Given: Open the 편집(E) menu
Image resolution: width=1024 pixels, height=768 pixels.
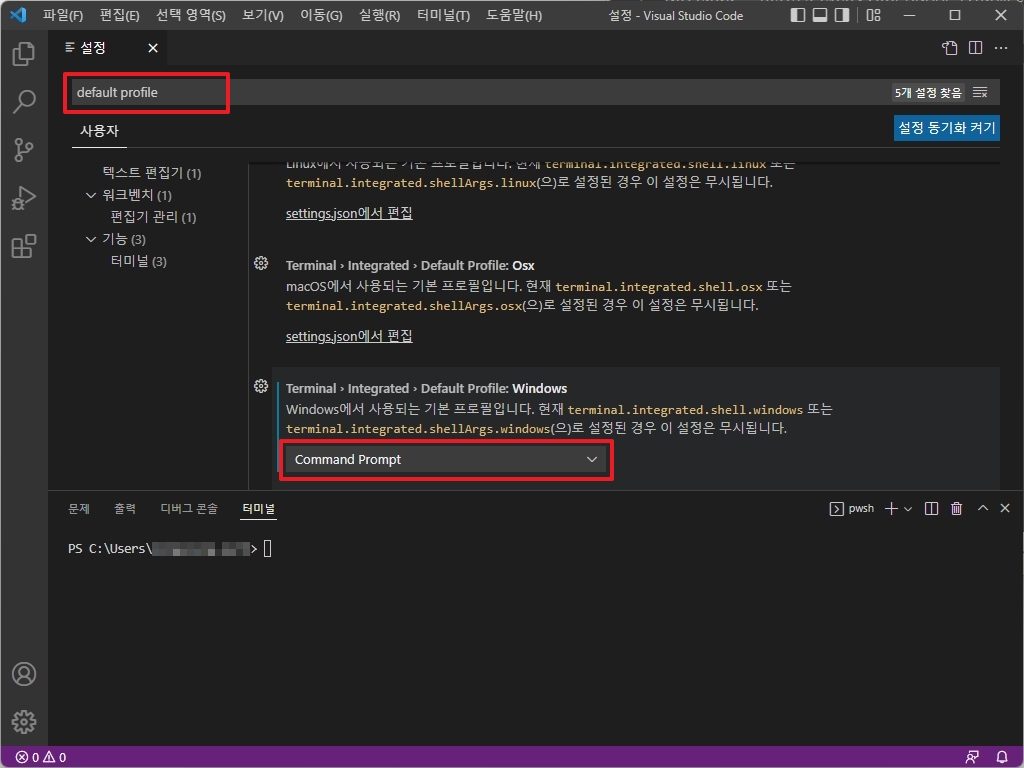Looking at the screenshot, I should 120,15.
